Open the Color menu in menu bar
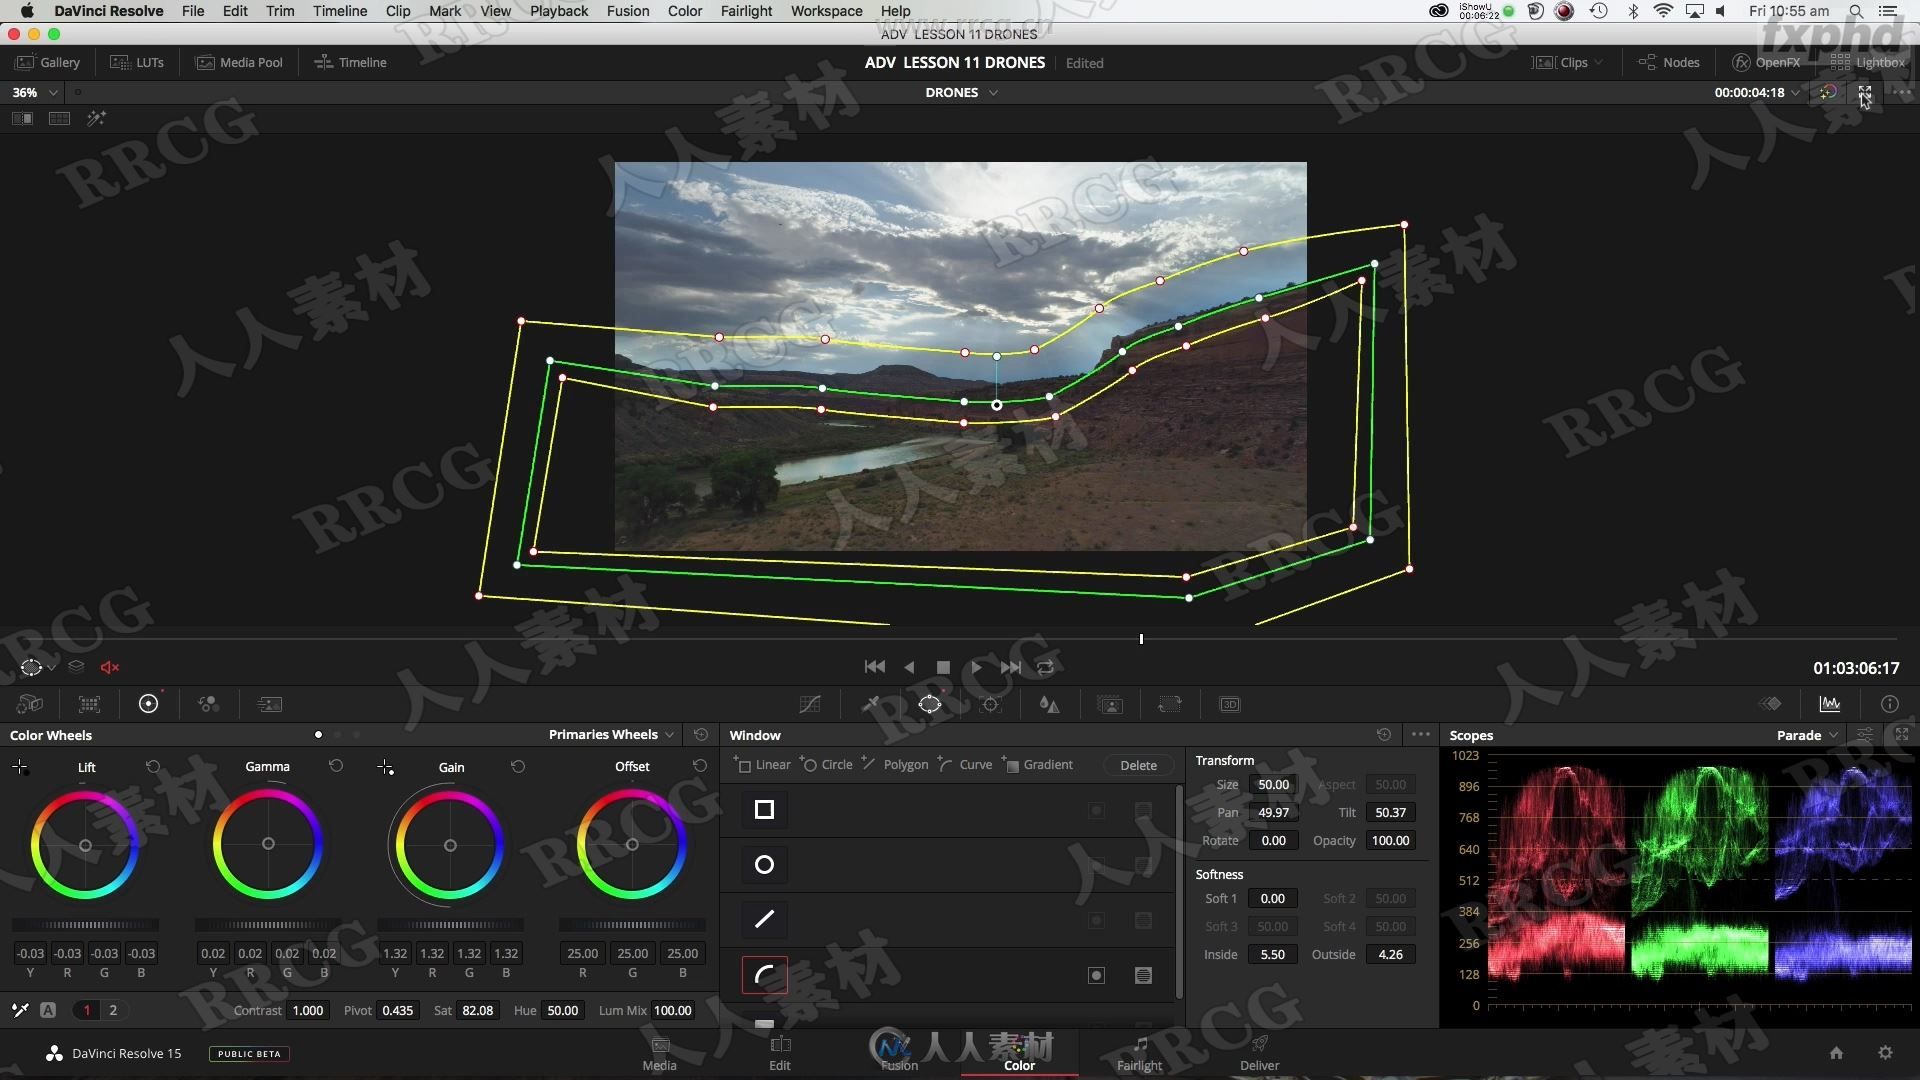The height and width of the screenshot is (1080, 1920). click(x=686, y=11)
